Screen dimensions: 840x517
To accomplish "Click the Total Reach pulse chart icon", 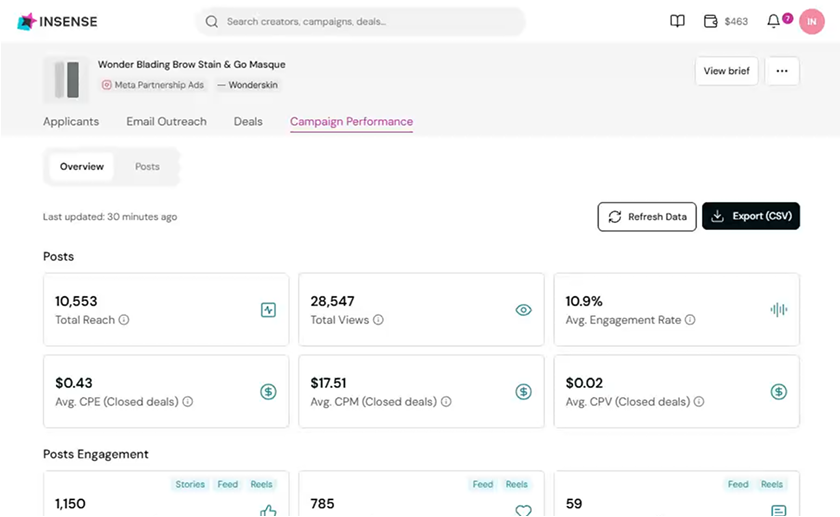I will tap(268, 310).
